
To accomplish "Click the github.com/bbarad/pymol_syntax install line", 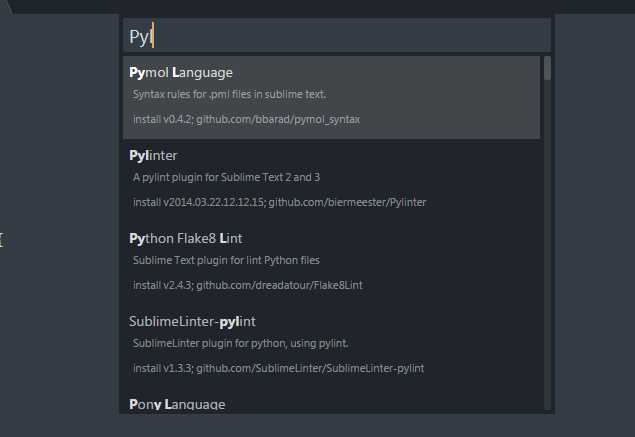I will 246,119.
